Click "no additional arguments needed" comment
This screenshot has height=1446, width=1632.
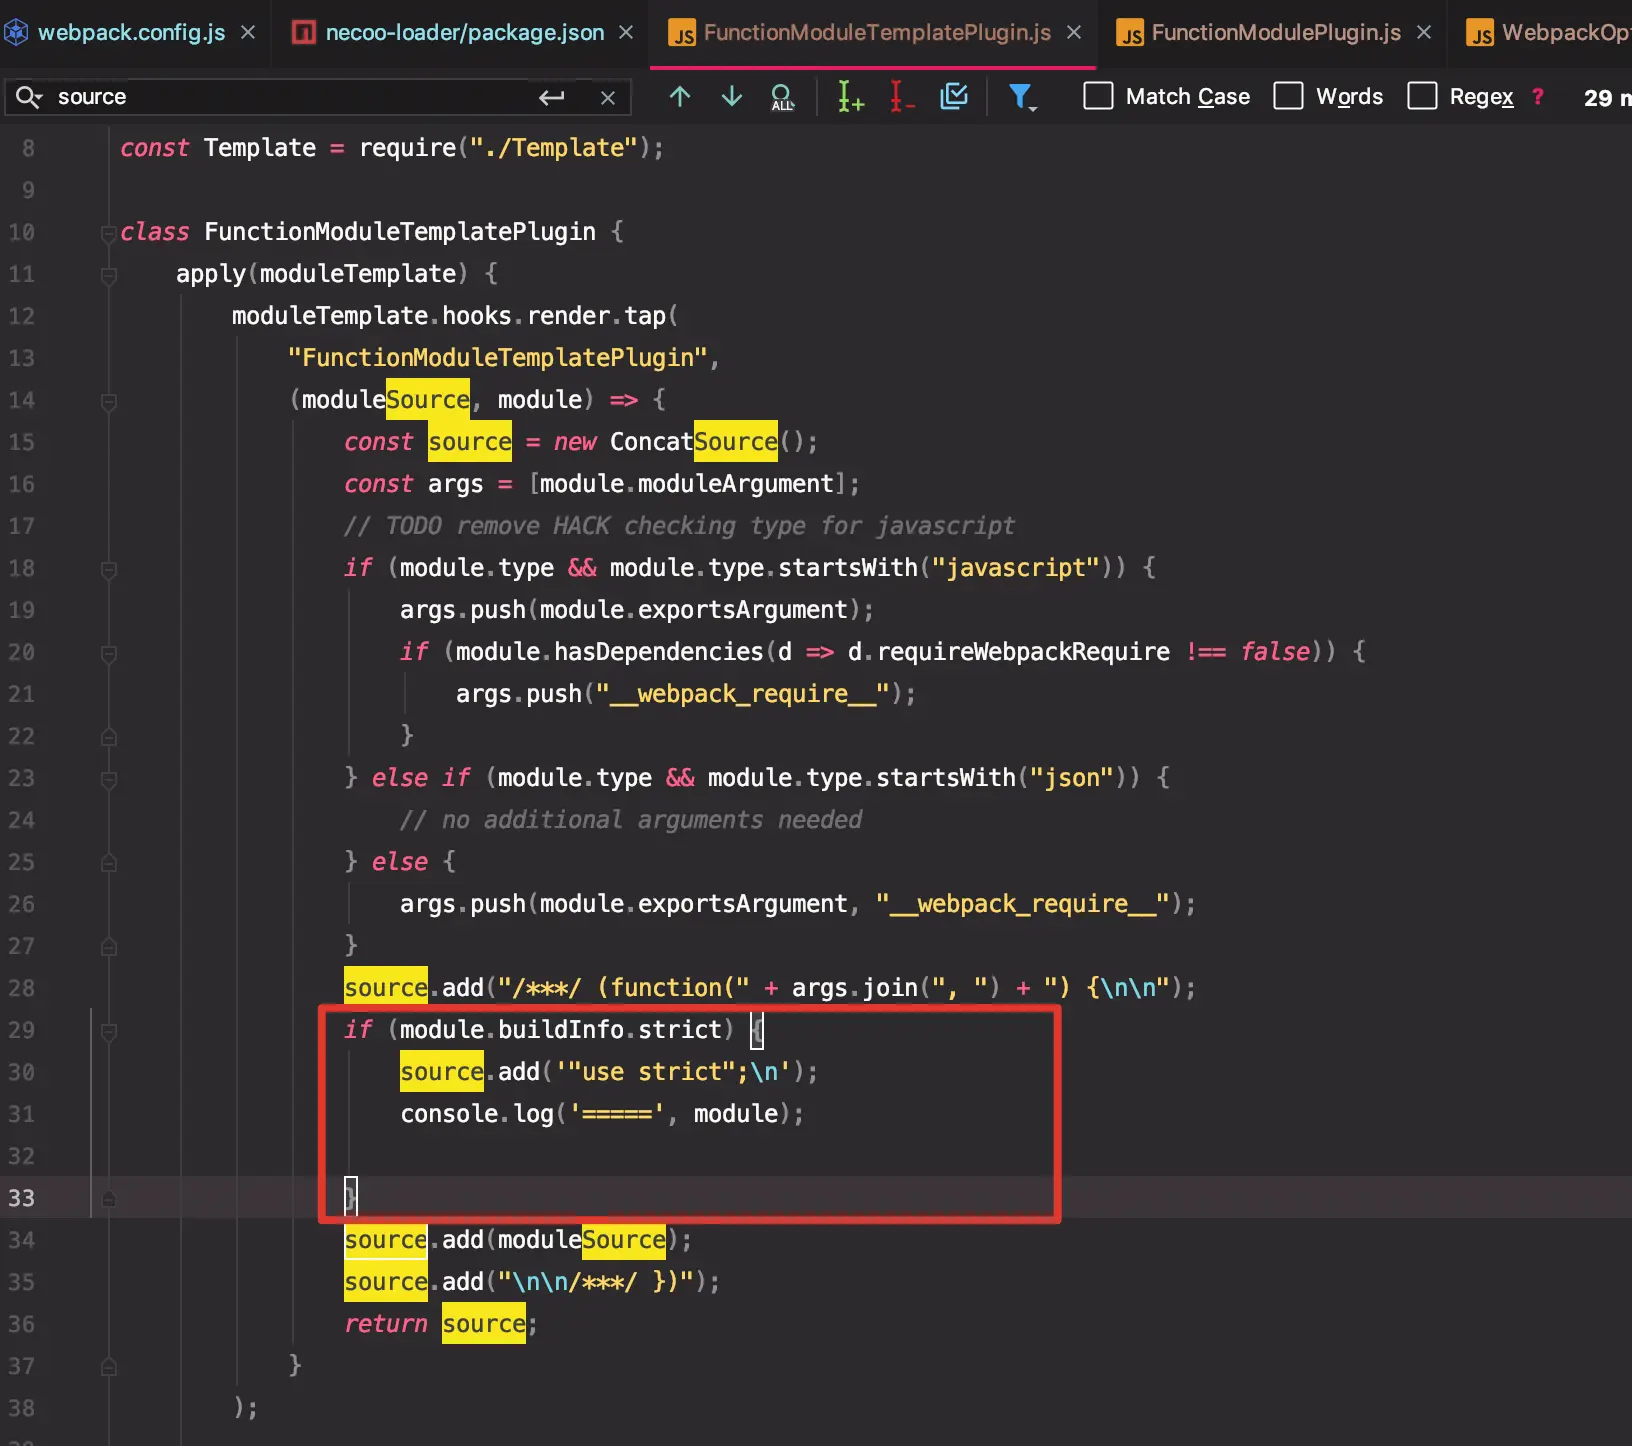pos(631,819)
